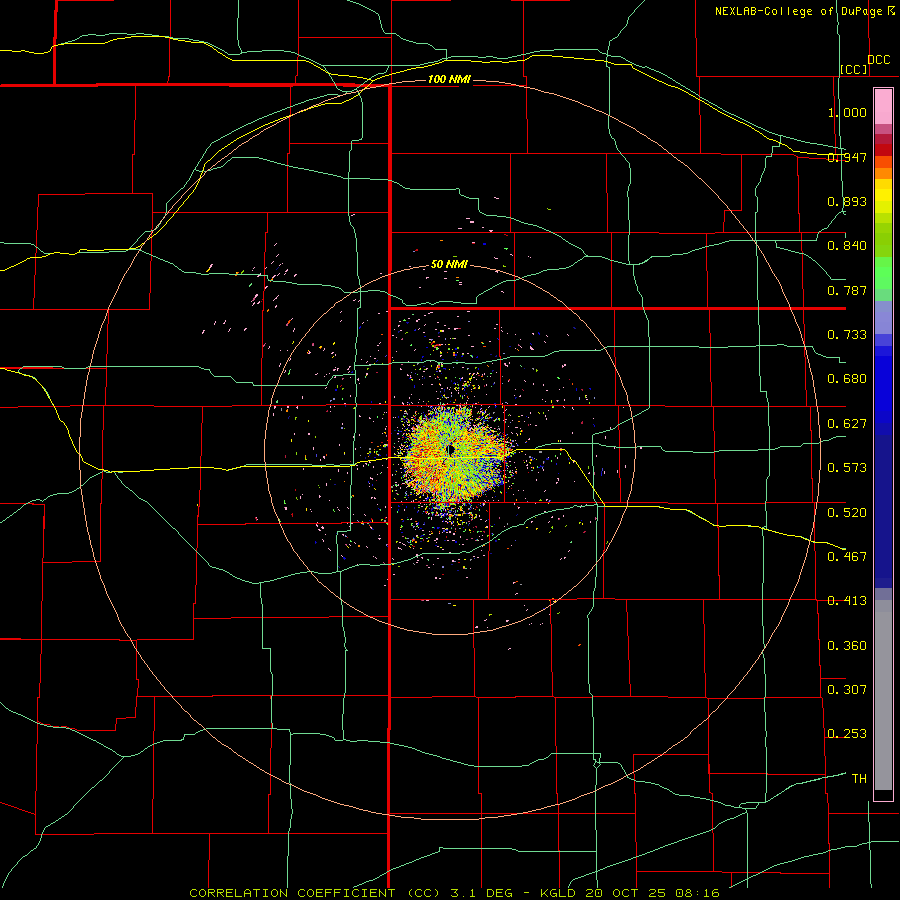Click the 0.360 legend value
900x900 pixels.
(847, 646)
